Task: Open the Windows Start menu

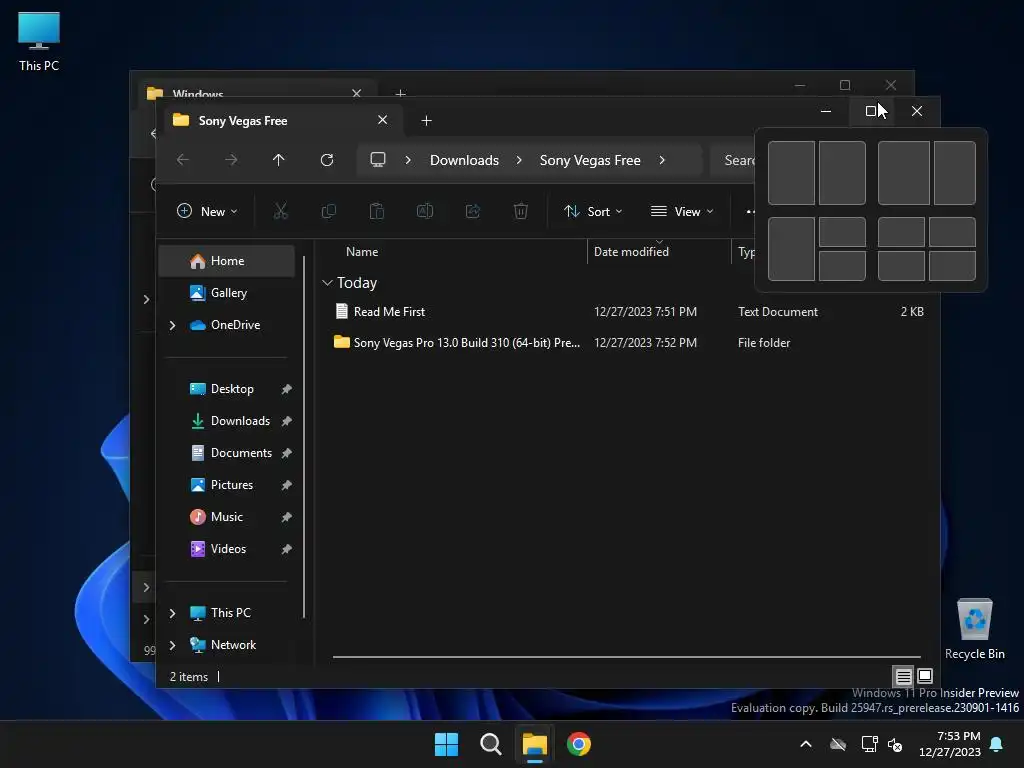Action: click(x=447, y=744)
